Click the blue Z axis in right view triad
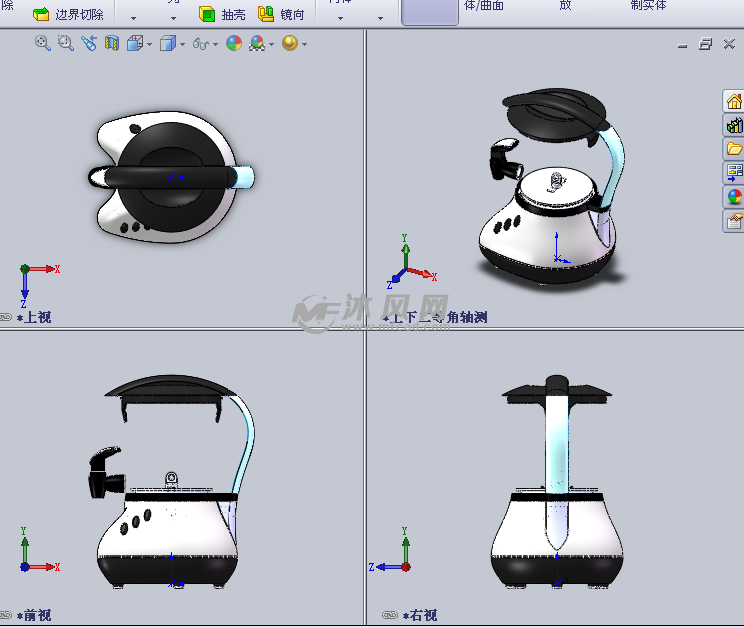This screenshot has width=744, height=628. tap(385, 567)
